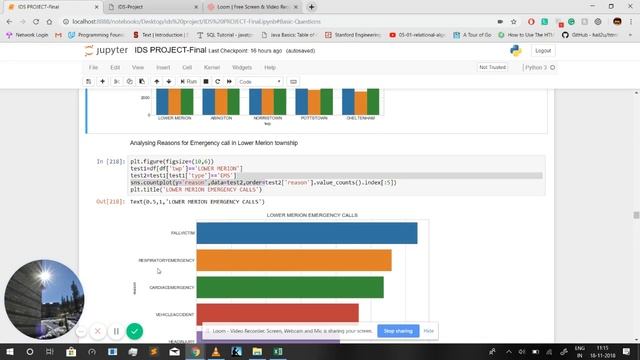Restart the kernel circular arrow icon
640x360 pixels.
coord(218,82)
